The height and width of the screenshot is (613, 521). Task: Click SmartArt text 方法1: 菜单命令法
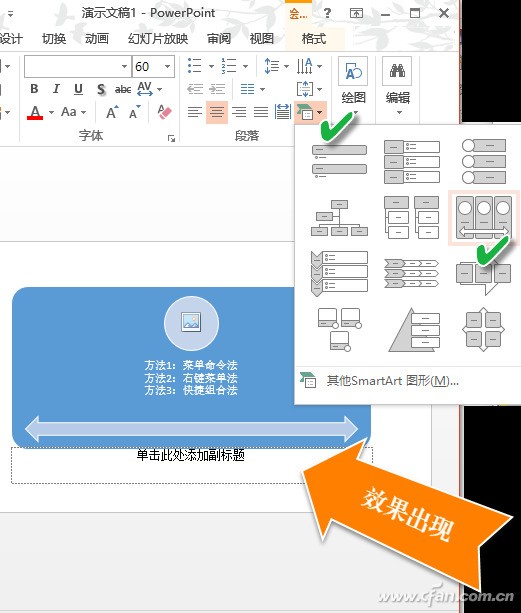(191, 365)
